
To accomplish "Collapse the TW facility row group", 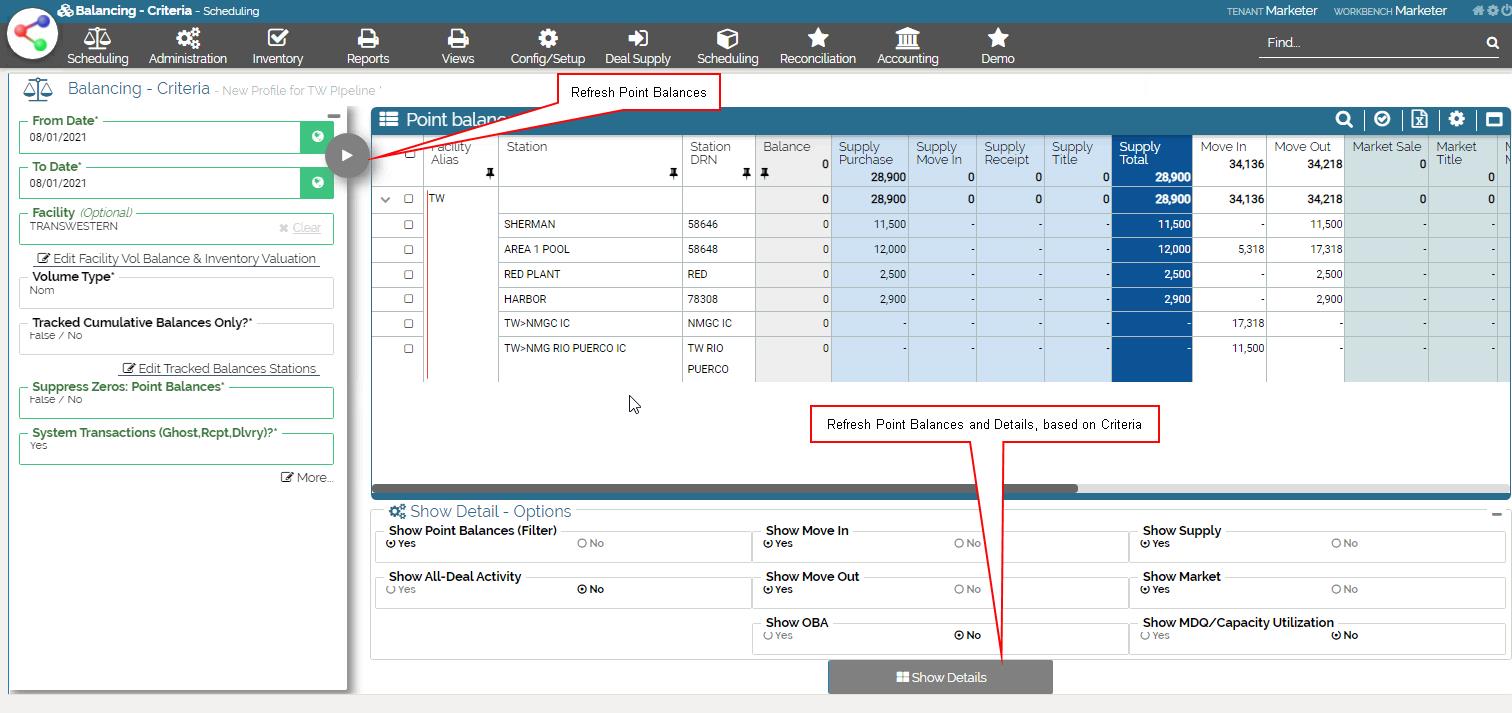I will coord(385,200).
